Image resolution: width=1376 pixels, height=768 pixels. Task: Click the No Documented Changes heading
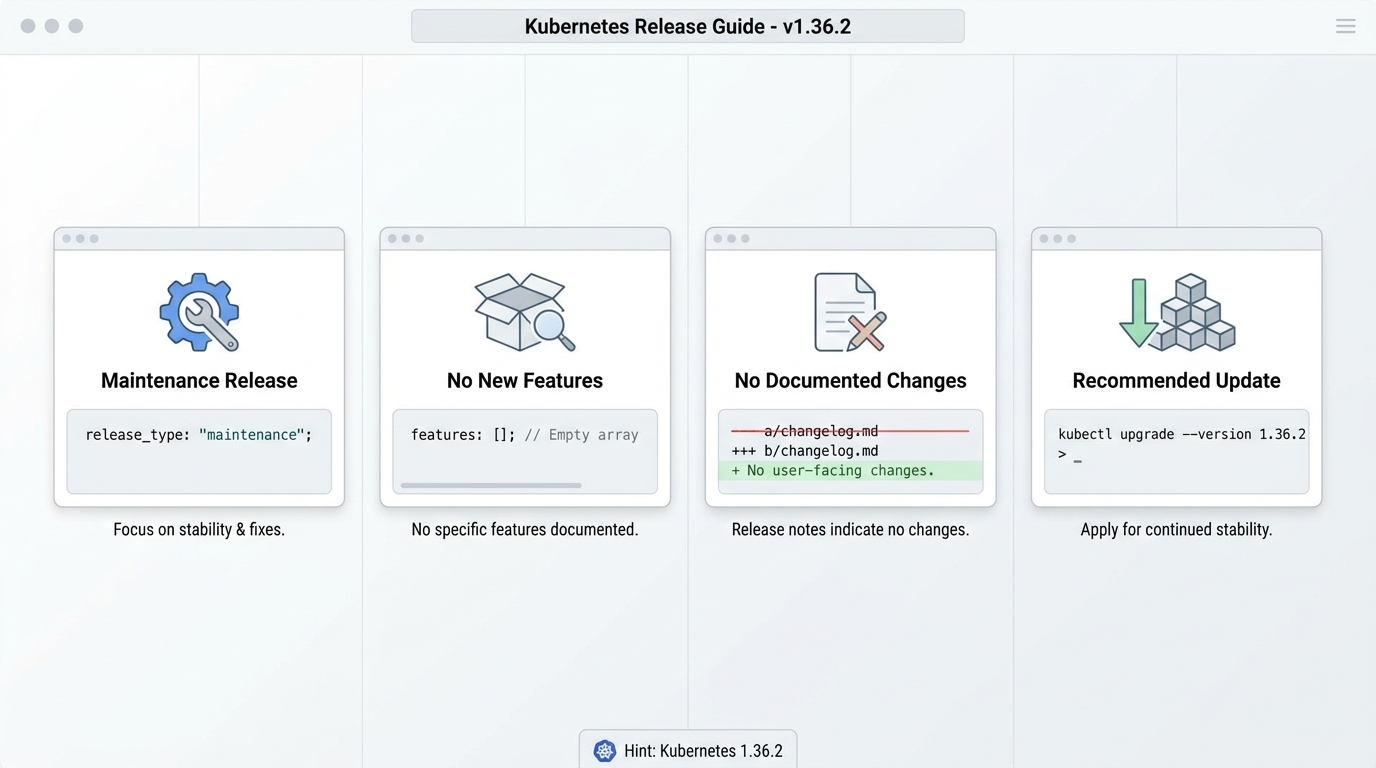point(850,380)
